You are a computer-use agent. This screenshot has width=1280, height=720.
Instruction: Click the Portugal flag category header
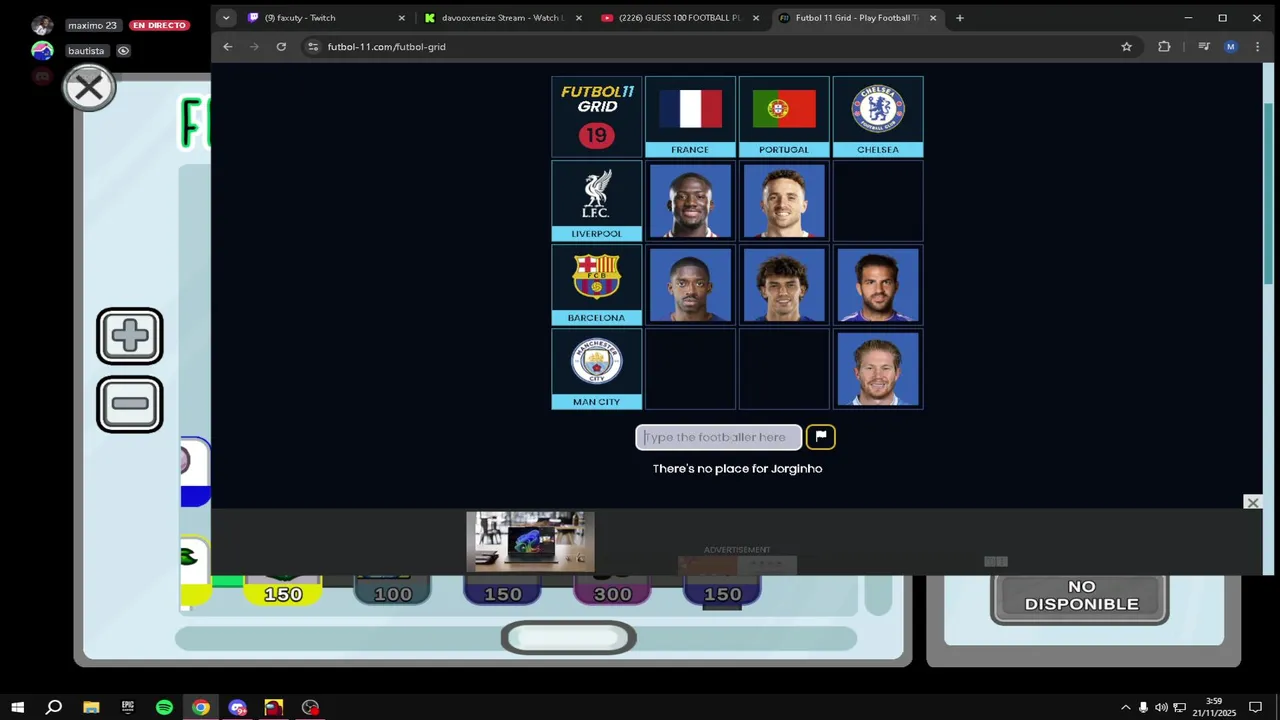click(784, 117)
